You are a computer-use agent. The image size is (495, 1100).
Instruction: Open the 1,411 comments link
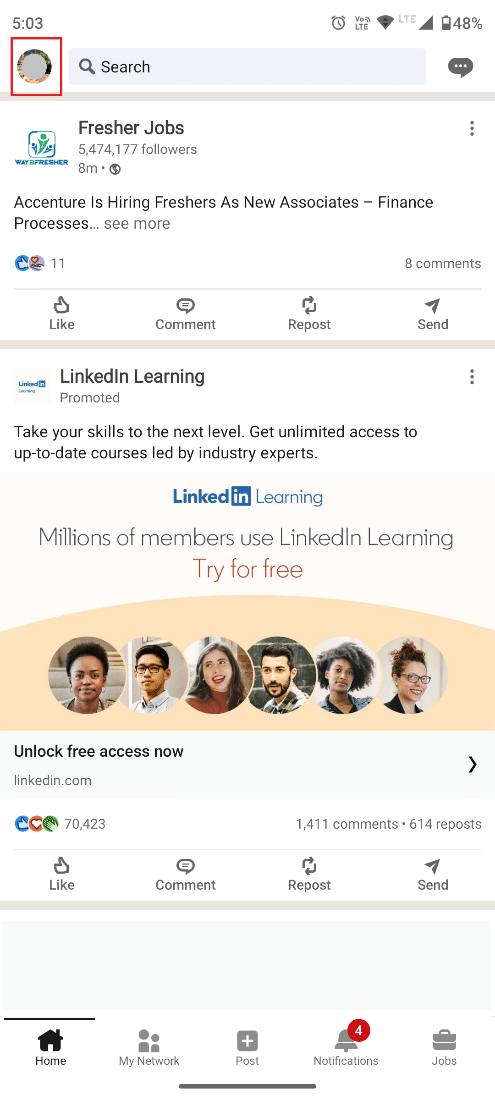[x=346, y=824]
